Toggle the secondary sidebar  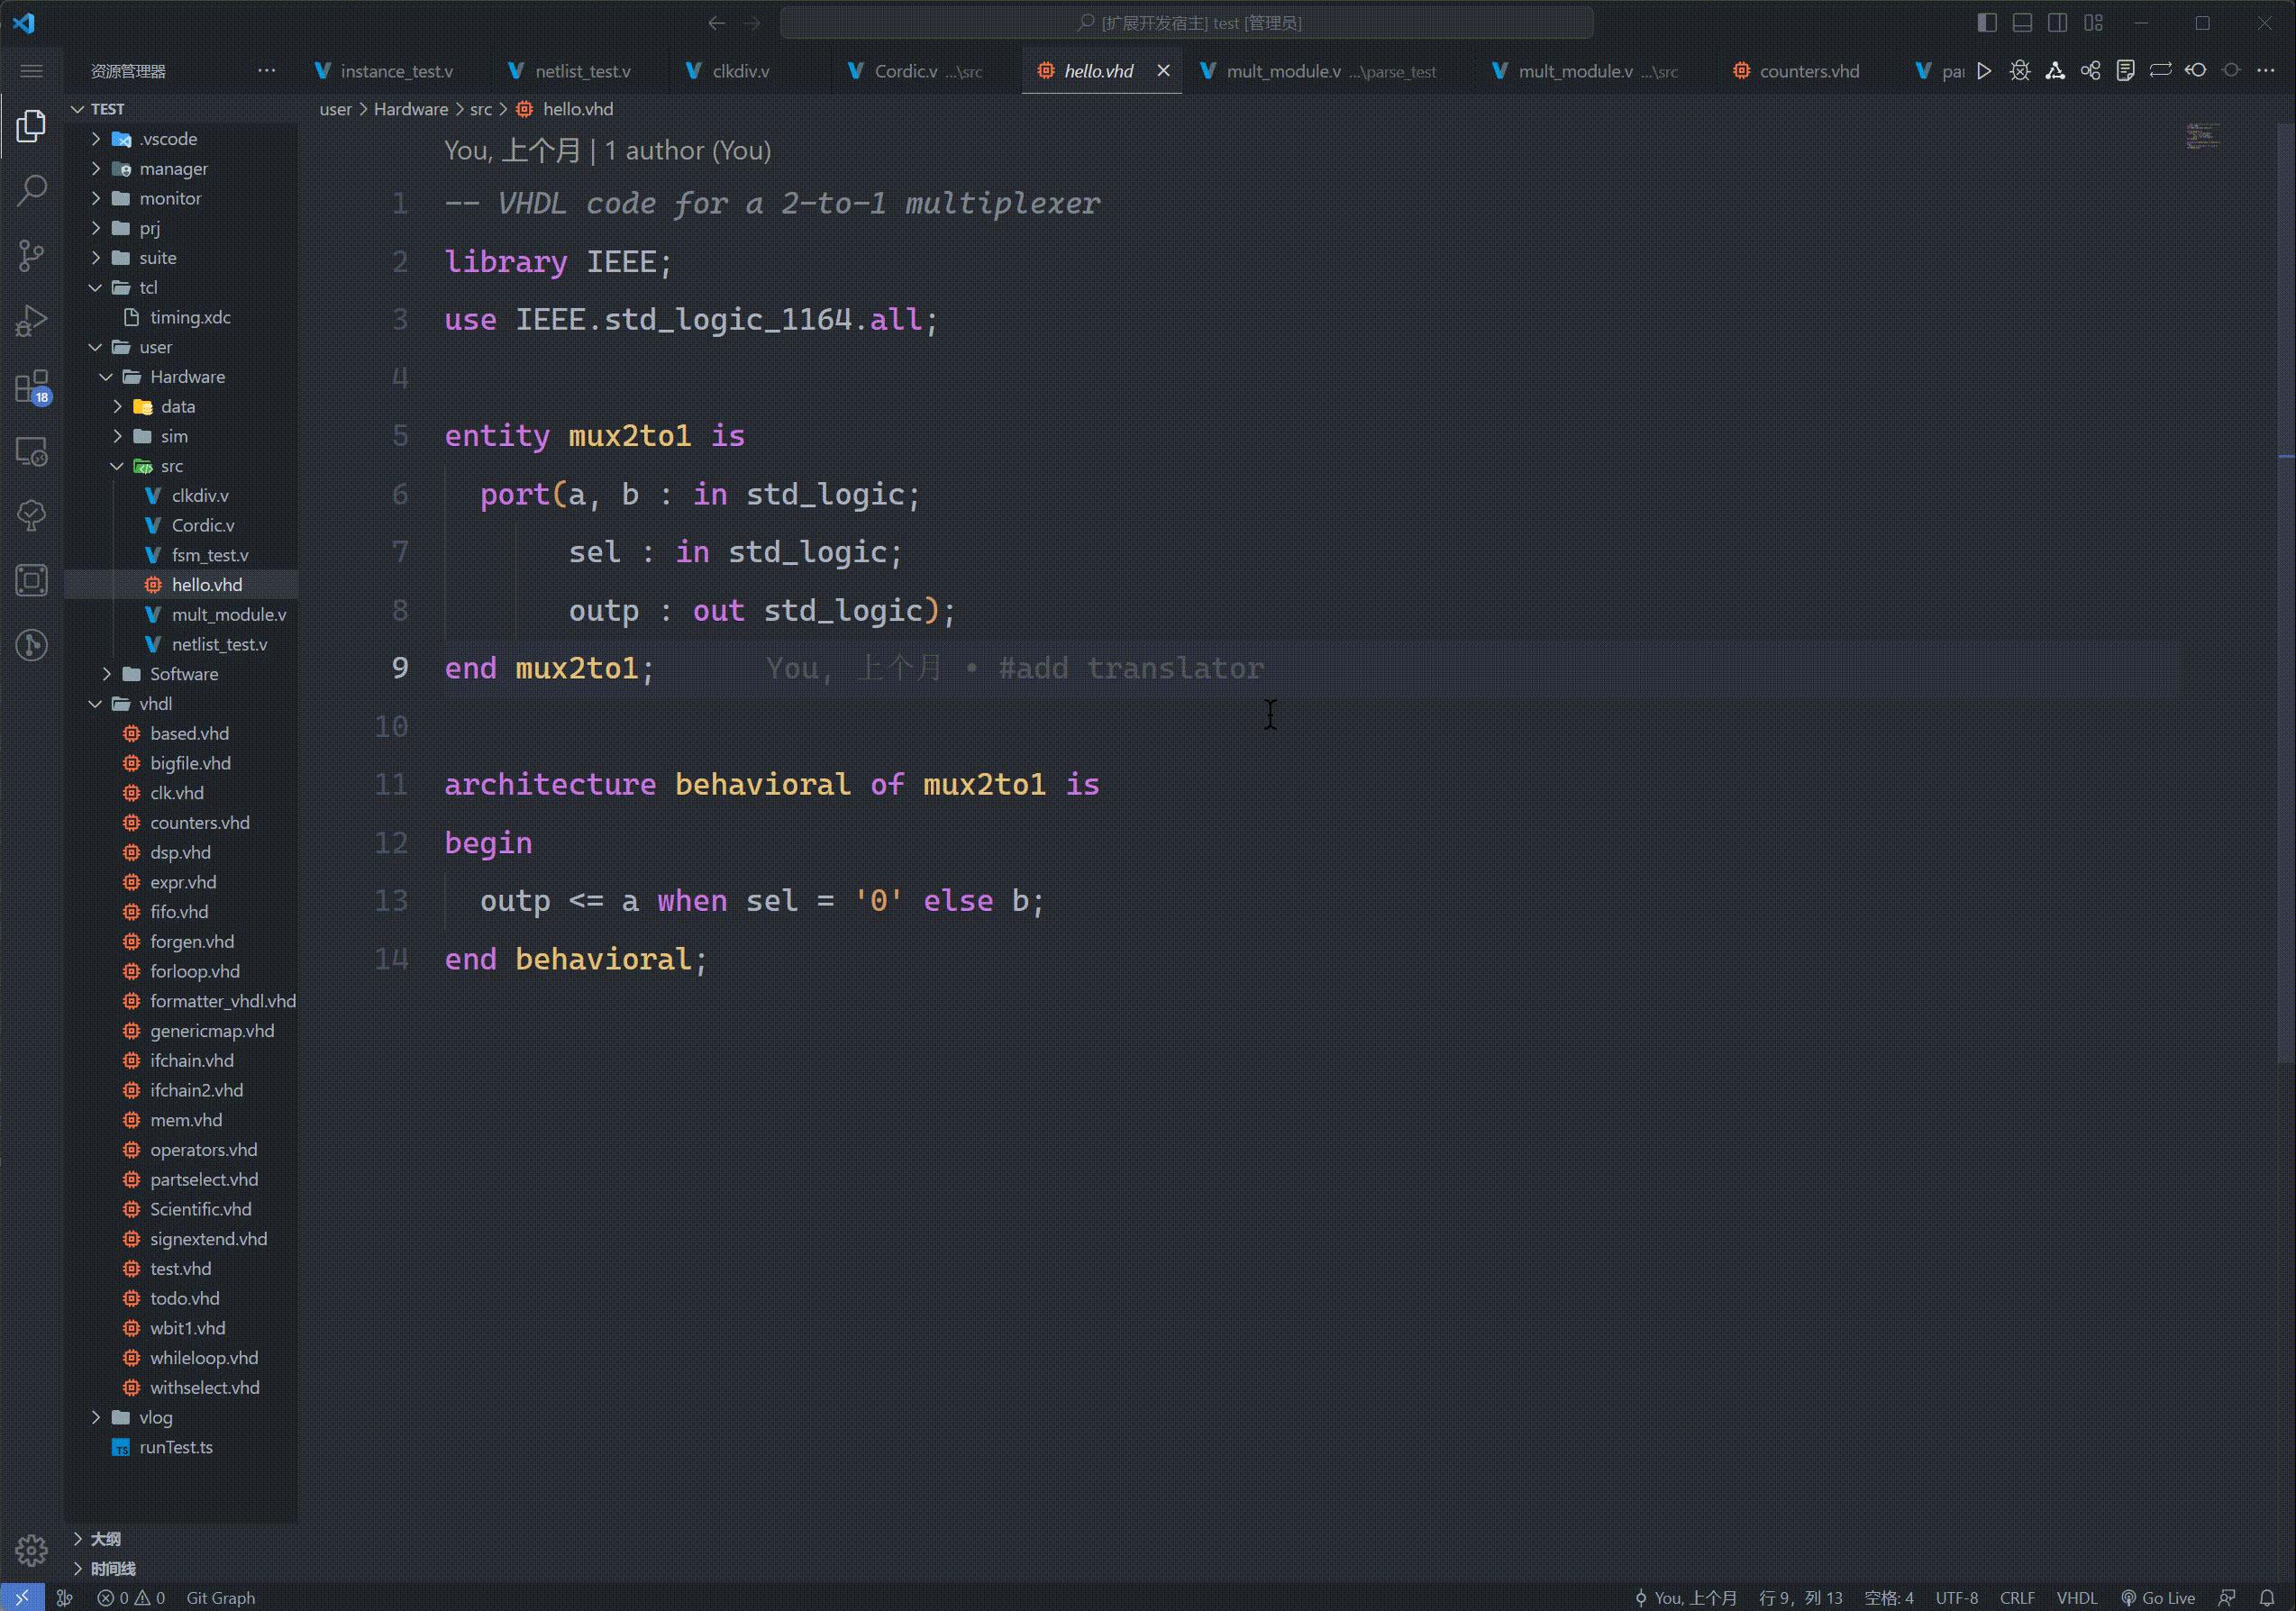(x=2056, y=22)
